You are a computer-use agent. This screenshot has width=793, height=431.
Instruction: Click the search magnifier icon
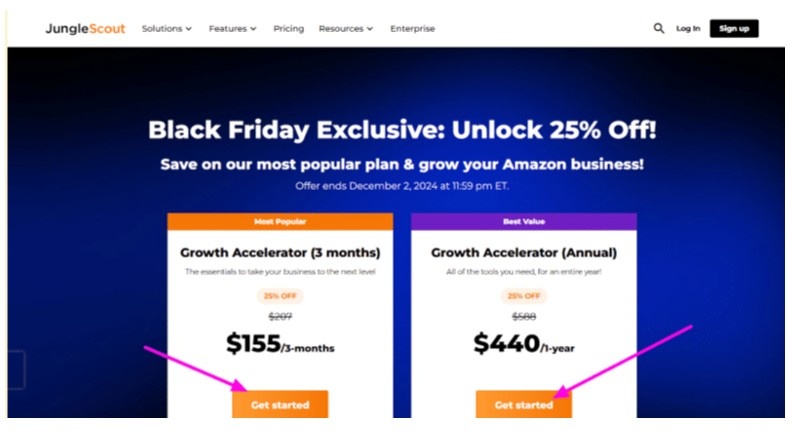pyautogui.click(x=658, y=28)
